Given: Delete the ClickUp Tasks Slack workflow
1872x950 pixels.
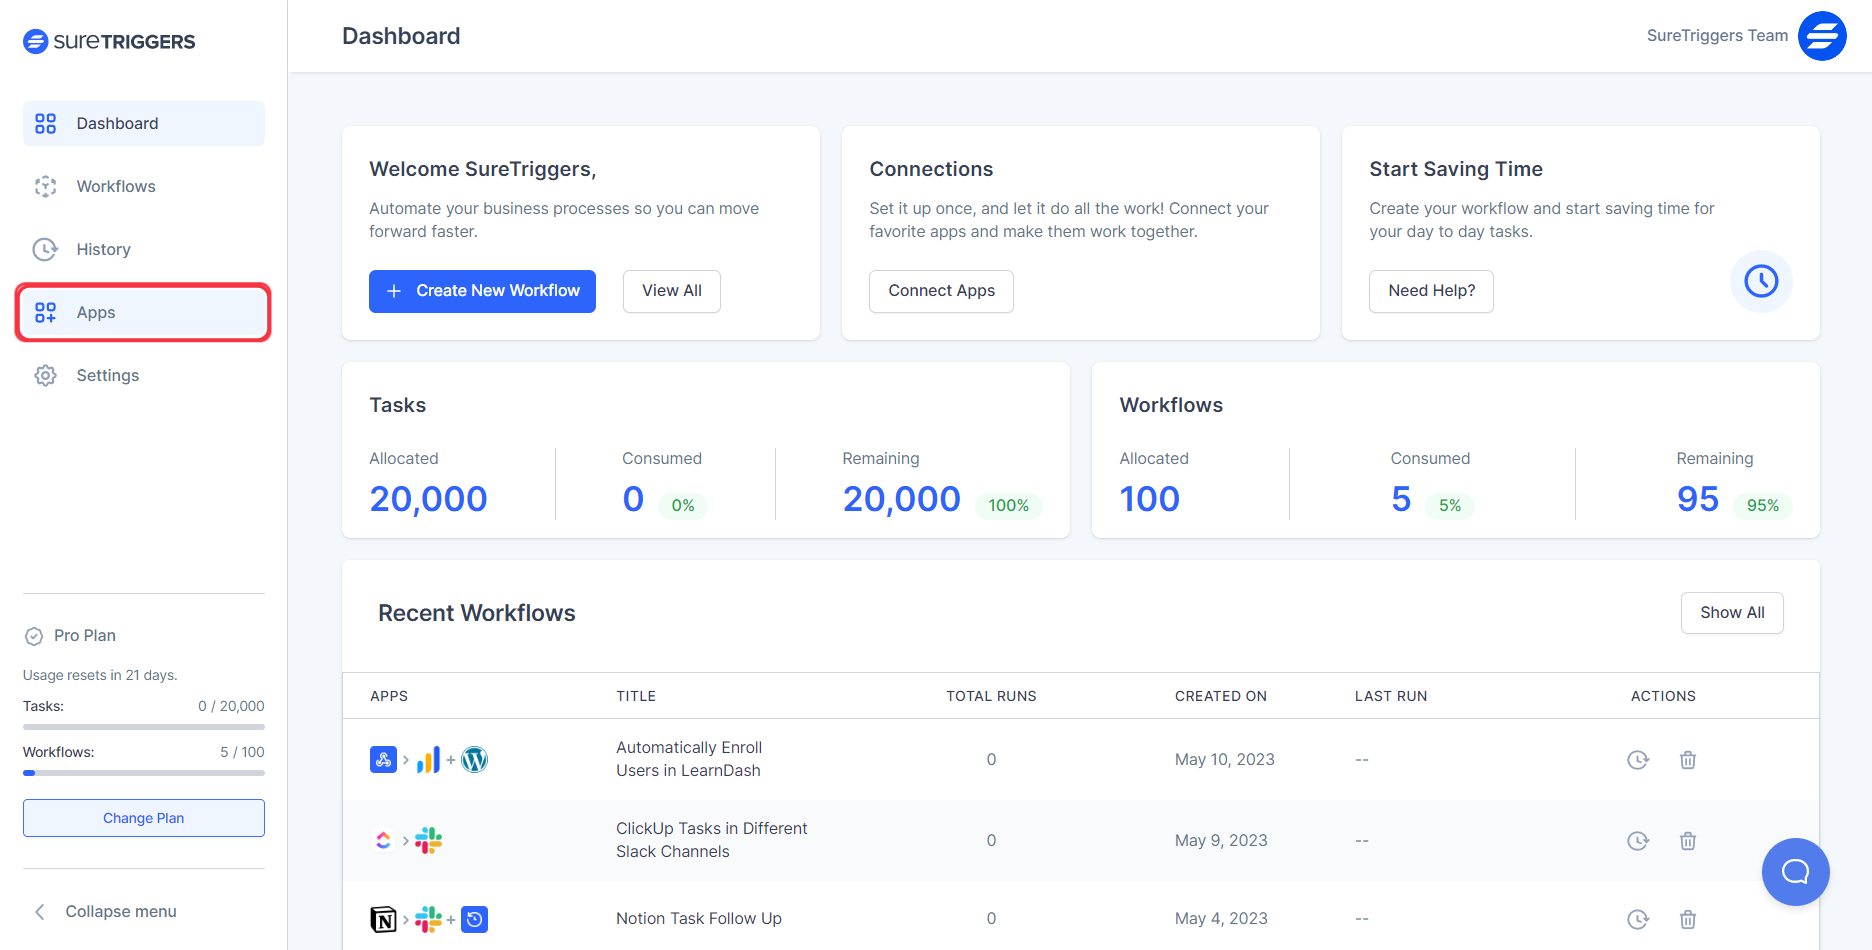Looking at the screenshot, I should (1687, 841).
